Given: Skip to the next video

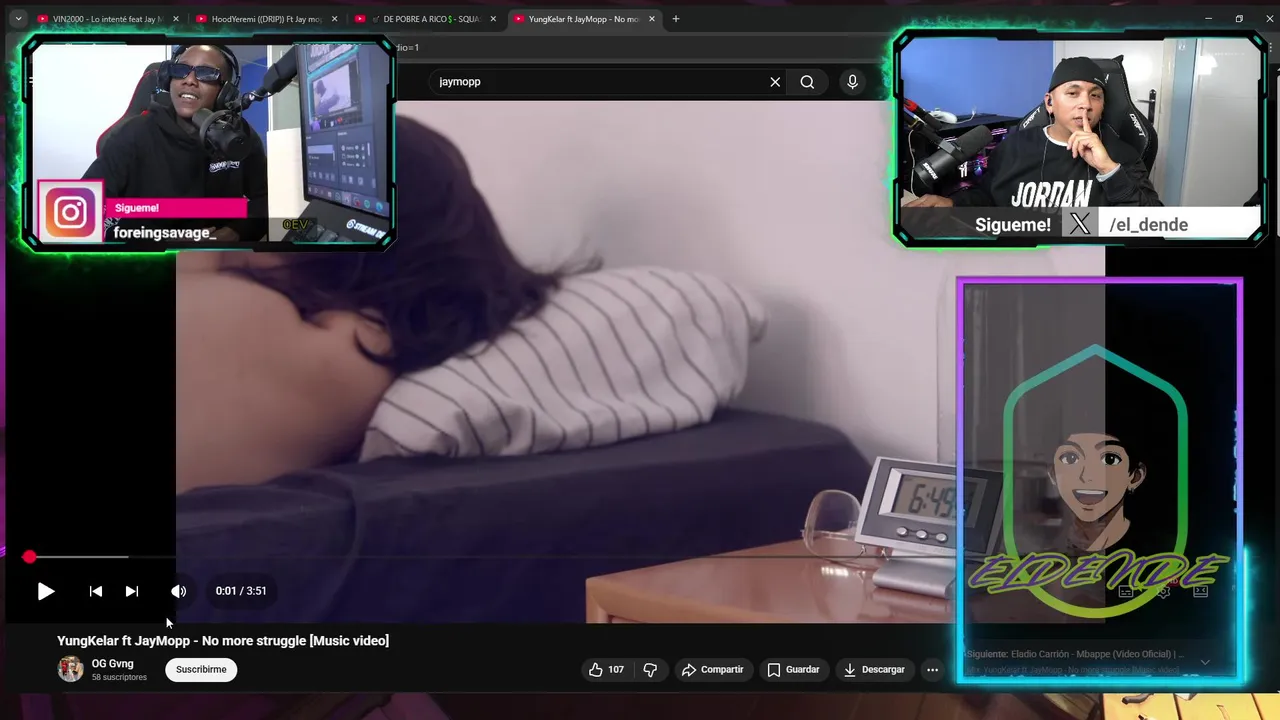Looking at the screenshot, I should (x=132, y=591).
